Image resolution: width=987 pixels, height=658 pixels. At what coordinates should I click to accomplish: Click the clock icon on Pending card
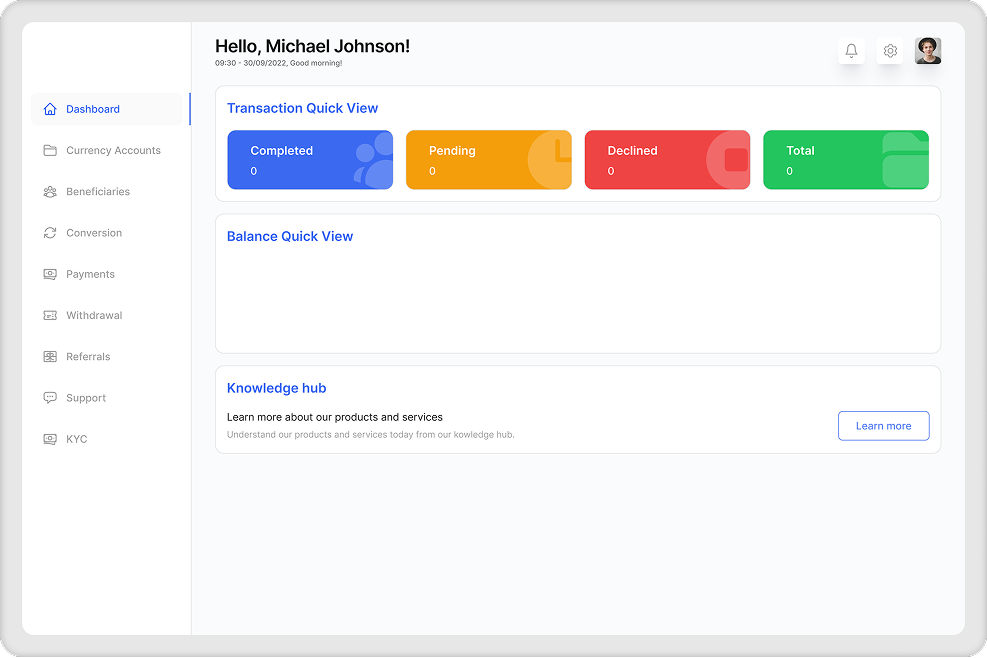tap(550, 160)
